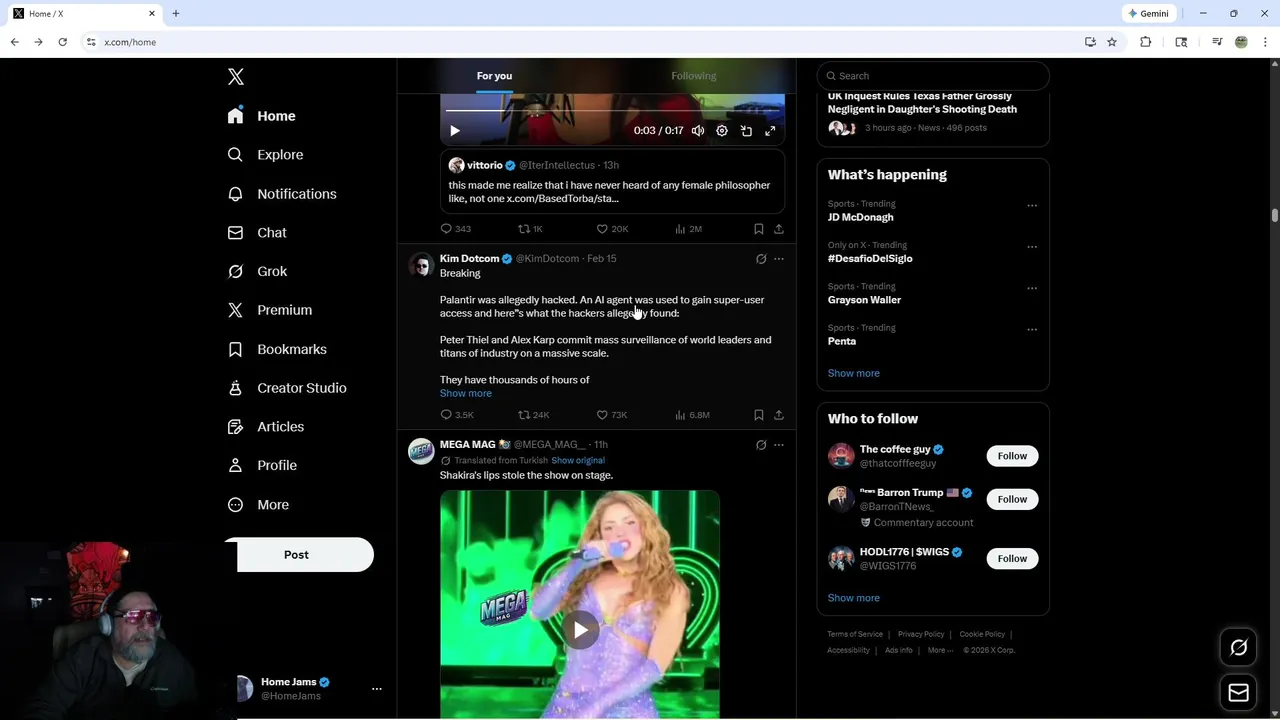Repost the post with 1K reposts

point(530,229)
